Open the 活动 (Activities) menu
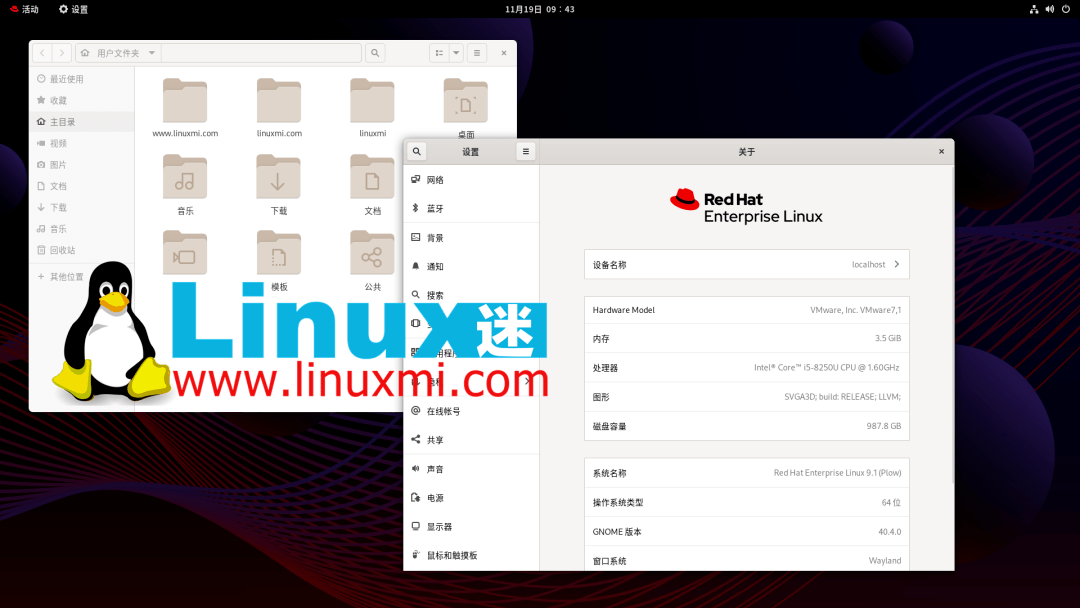Viewport: 1080px width, 608px height. click(22, 9)
